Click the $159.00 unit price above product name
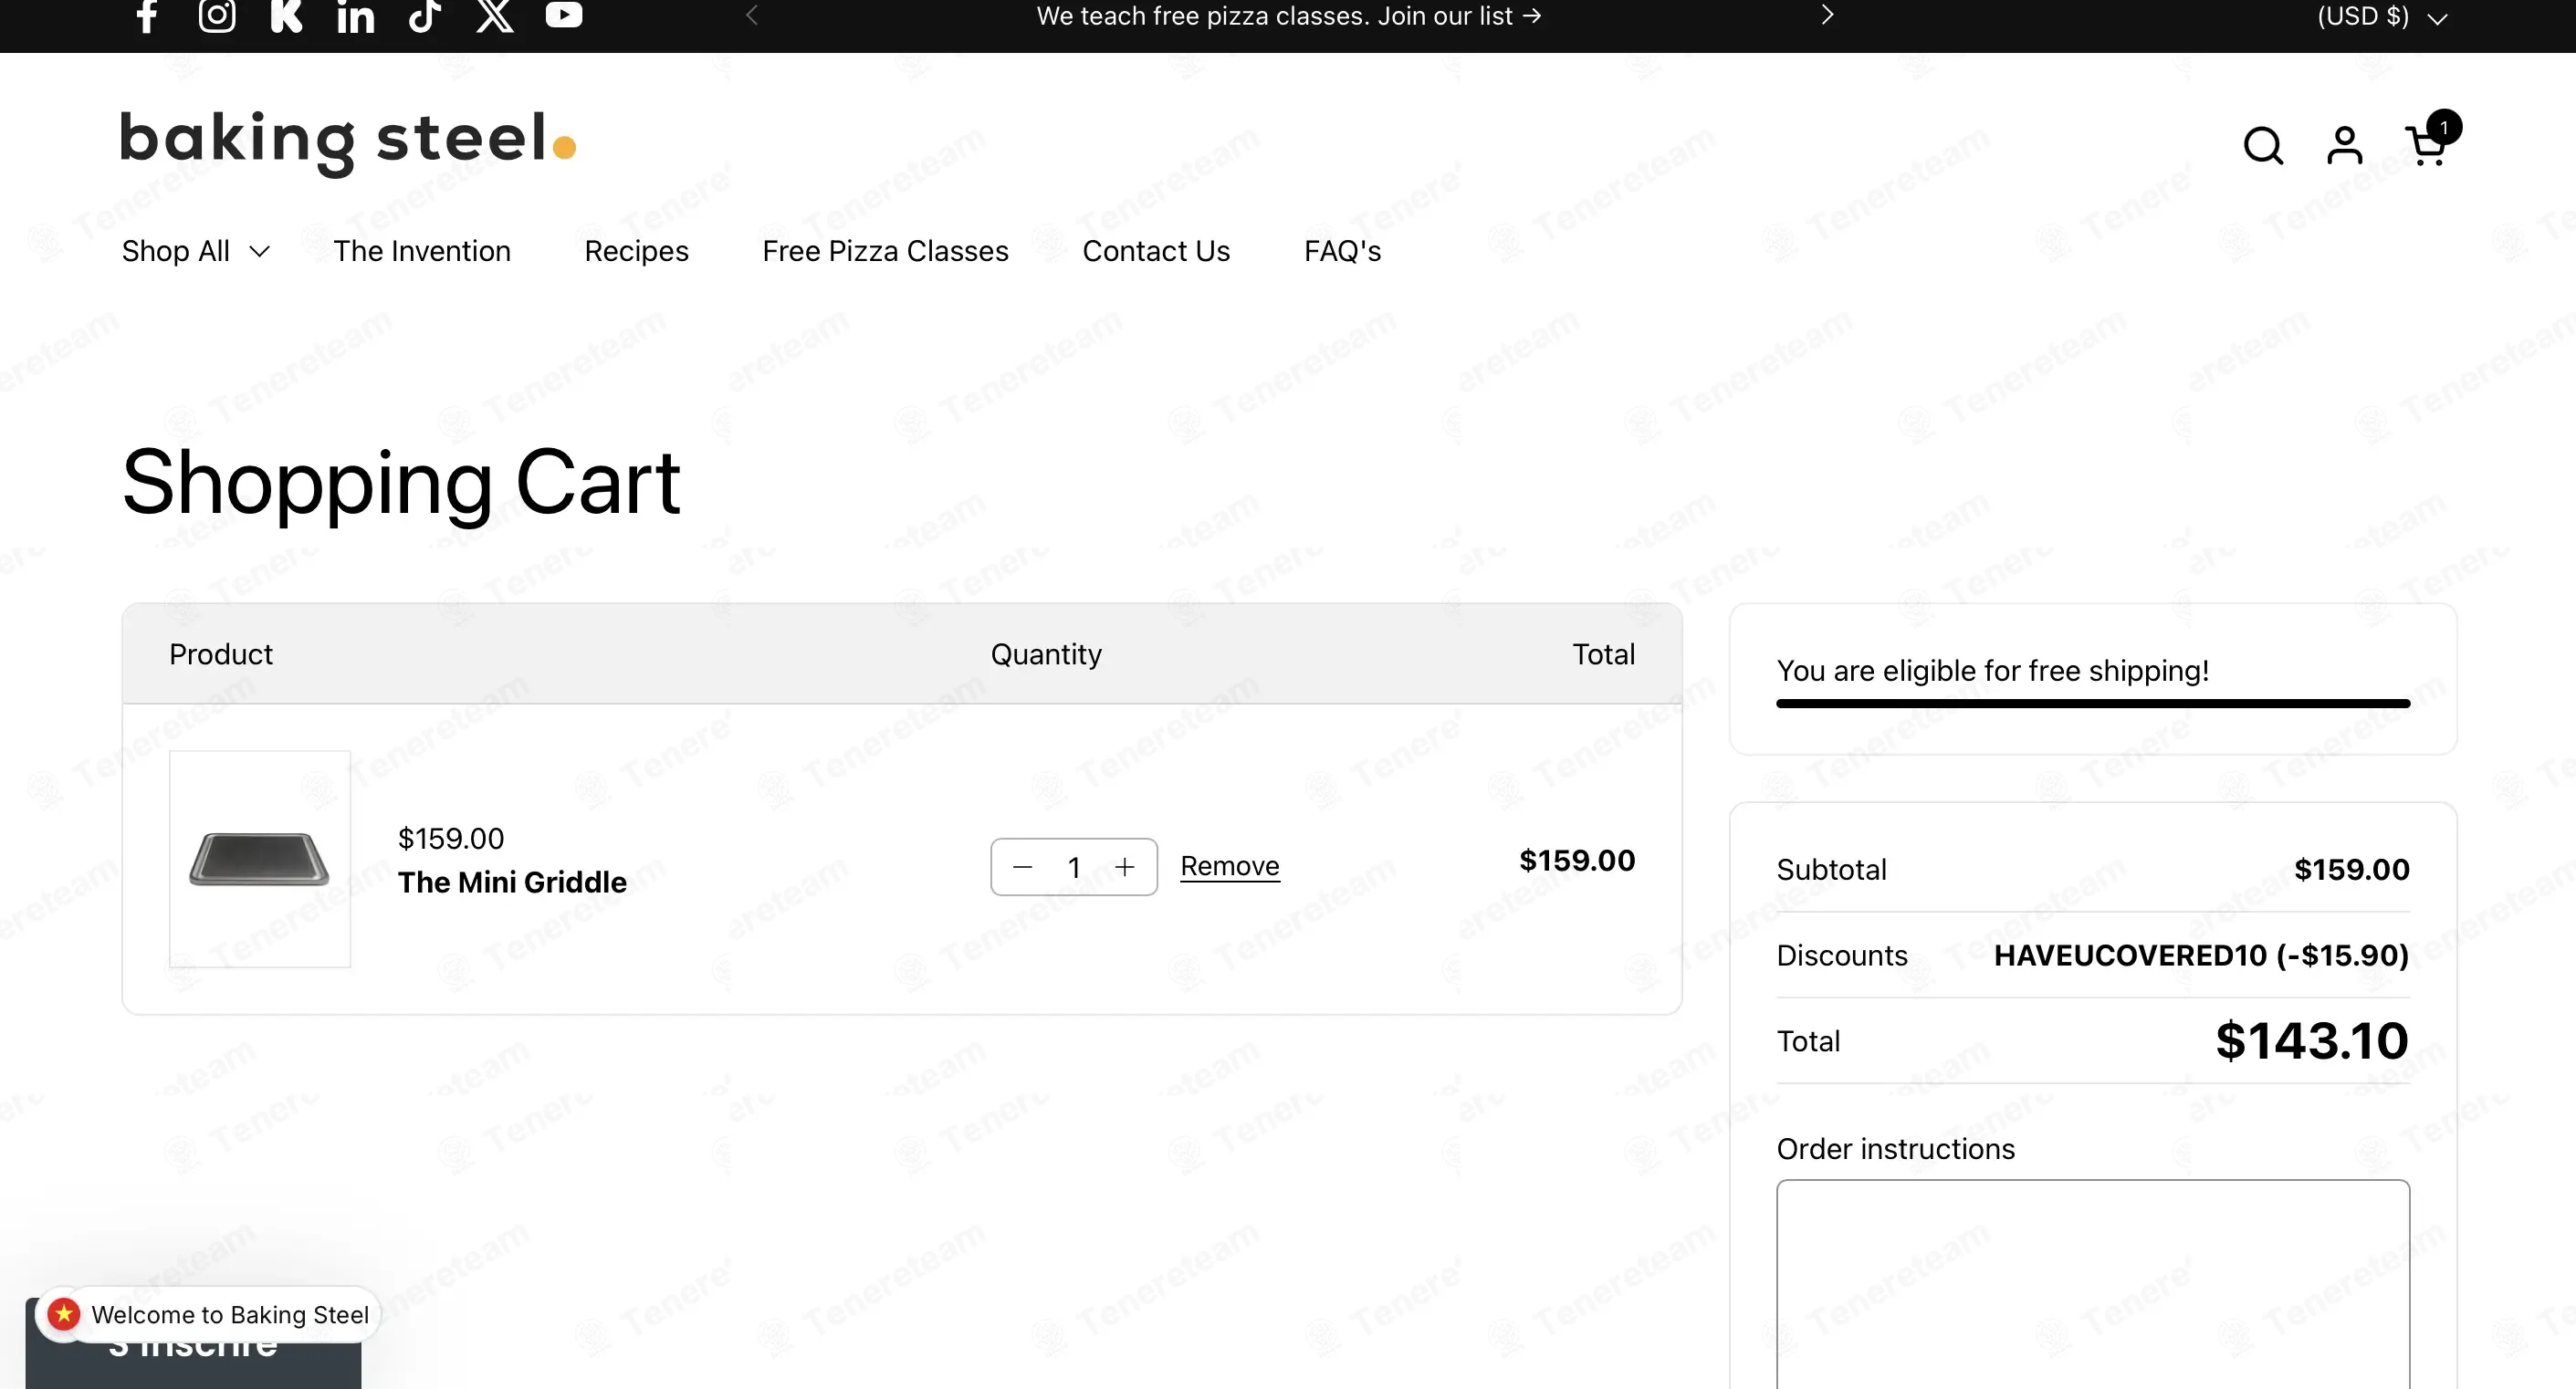Viewport: 2576px width, 1389px height. pyautogui.click(x=451, y=838)
